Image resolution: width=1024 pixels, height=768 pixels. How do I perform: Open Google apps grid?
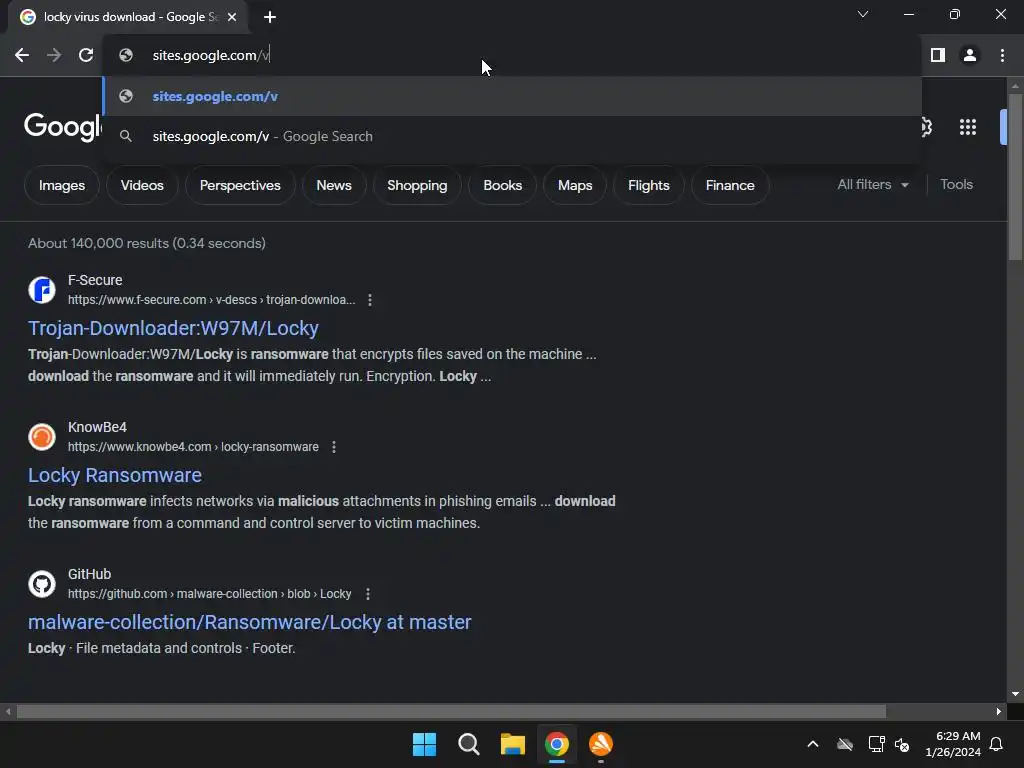[x=968, y=127]
